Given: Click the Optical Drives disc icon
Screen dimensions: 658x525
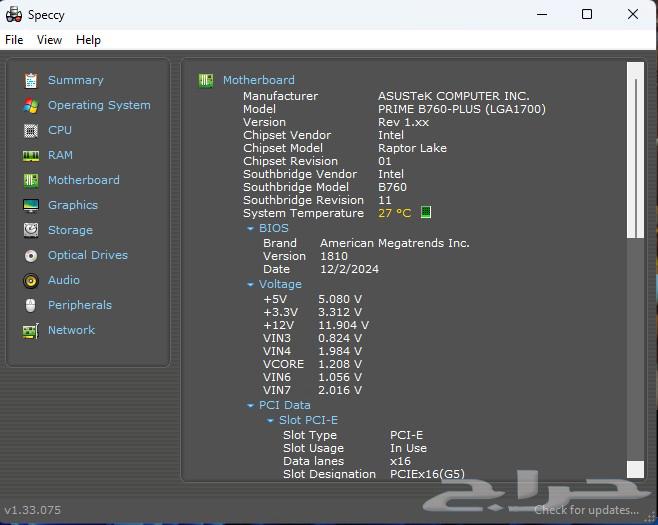Looking at the screenshot, I should point(31,256).
